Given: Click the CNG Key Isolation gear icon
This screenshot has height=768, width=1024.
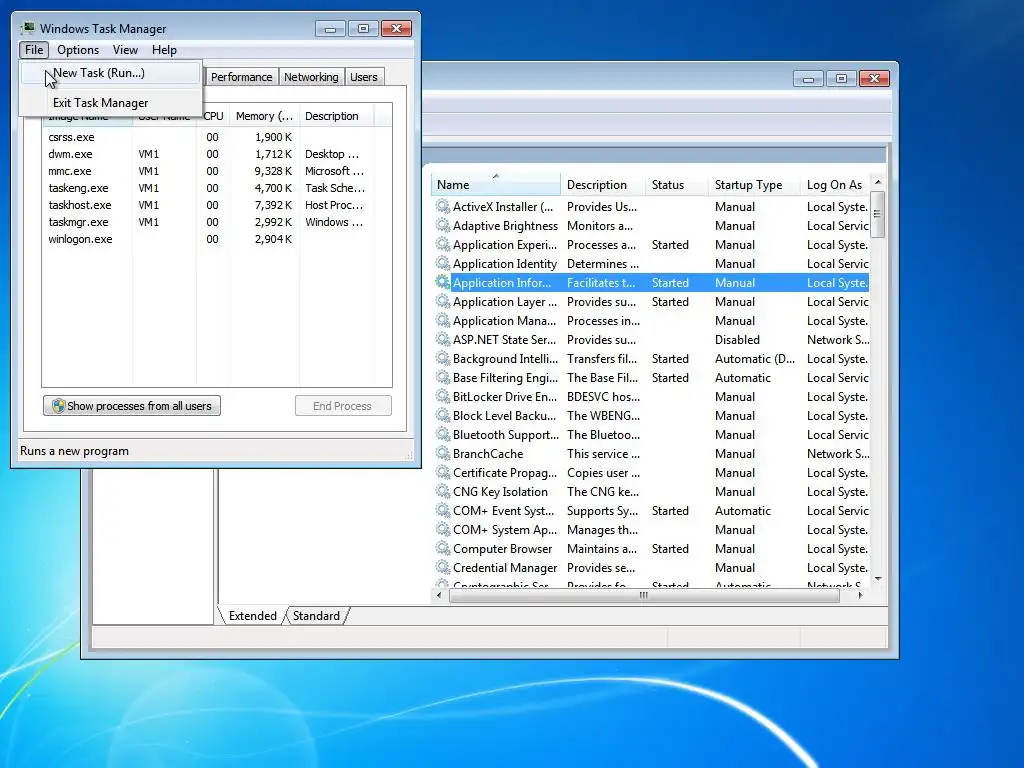Looking at the screenshot, I should click(443, 490).
